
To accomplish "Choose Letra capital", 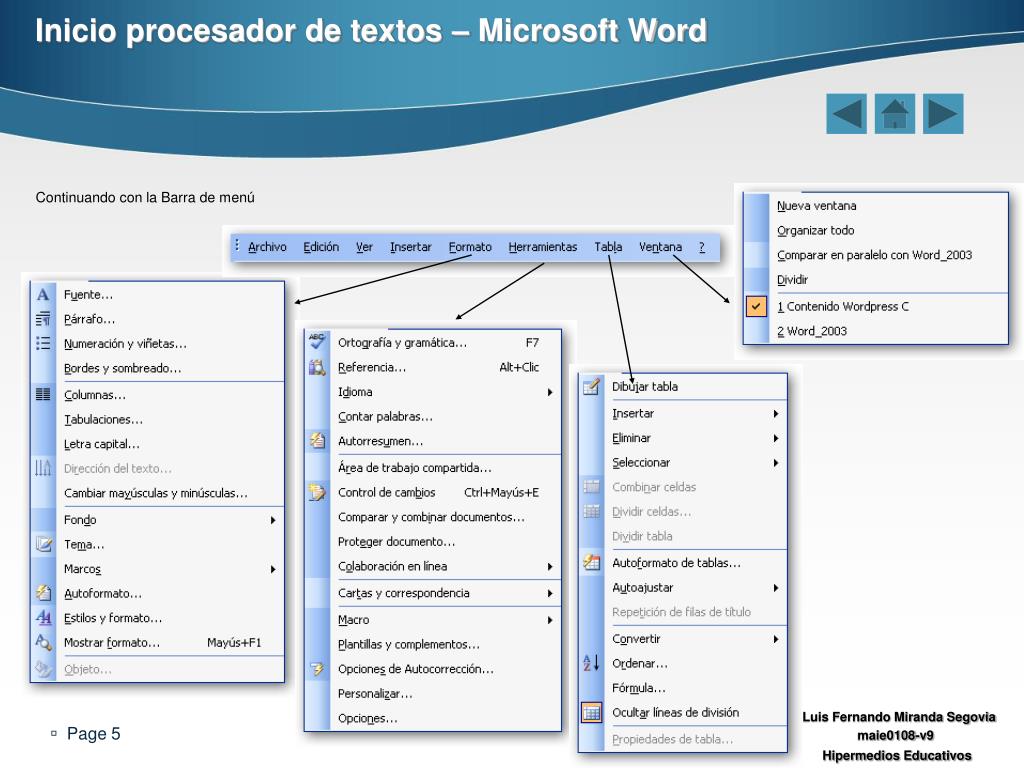I will coord(101,444).
